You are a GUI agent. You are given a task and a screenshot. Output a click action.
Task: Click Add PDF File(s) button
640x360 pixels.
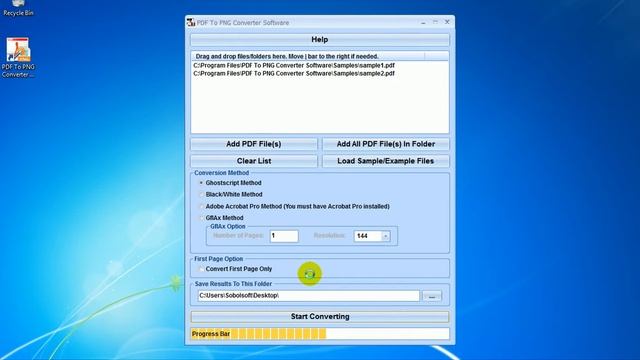(253, 144)
